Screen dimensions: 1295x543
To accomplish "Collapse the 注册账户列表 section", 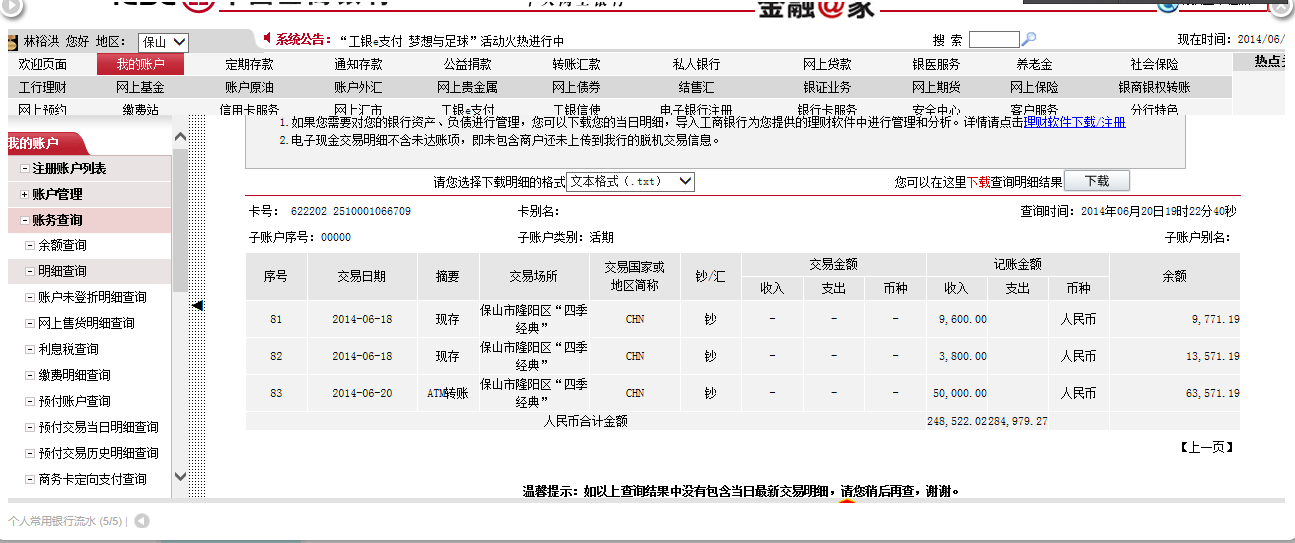I will pyautogui.click(x=24, y=168).
